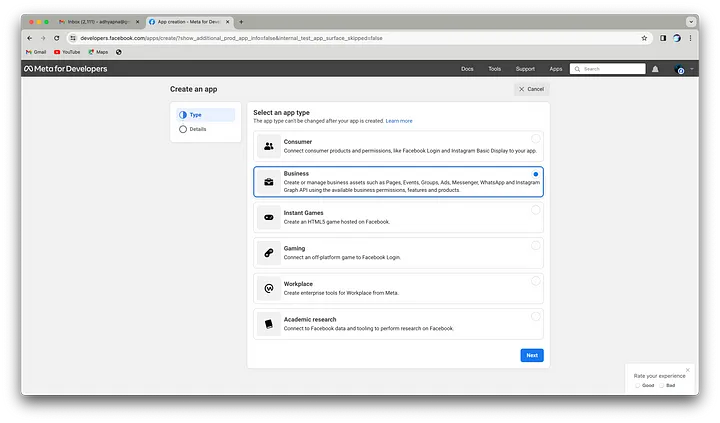Click the browser address bar URL
Viewport: 720px width, 423px height.
(x=231, y=38)
